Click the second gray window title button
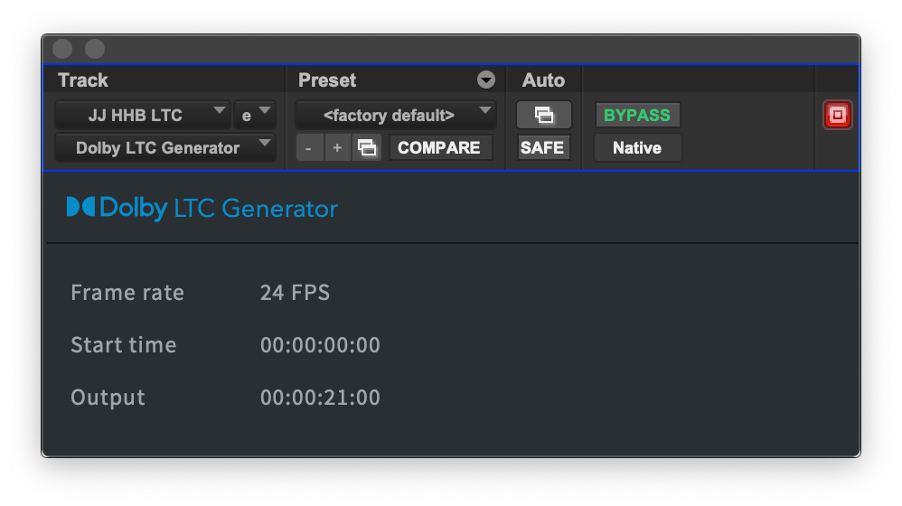The image size is (902, 506). (95, 49)
